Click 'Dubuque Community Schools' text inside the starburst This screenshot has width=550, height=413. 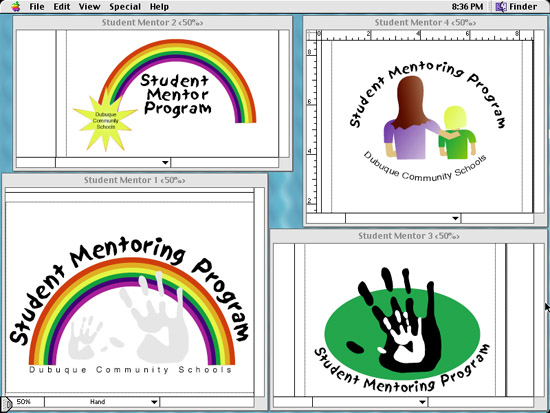pos(106,121)
